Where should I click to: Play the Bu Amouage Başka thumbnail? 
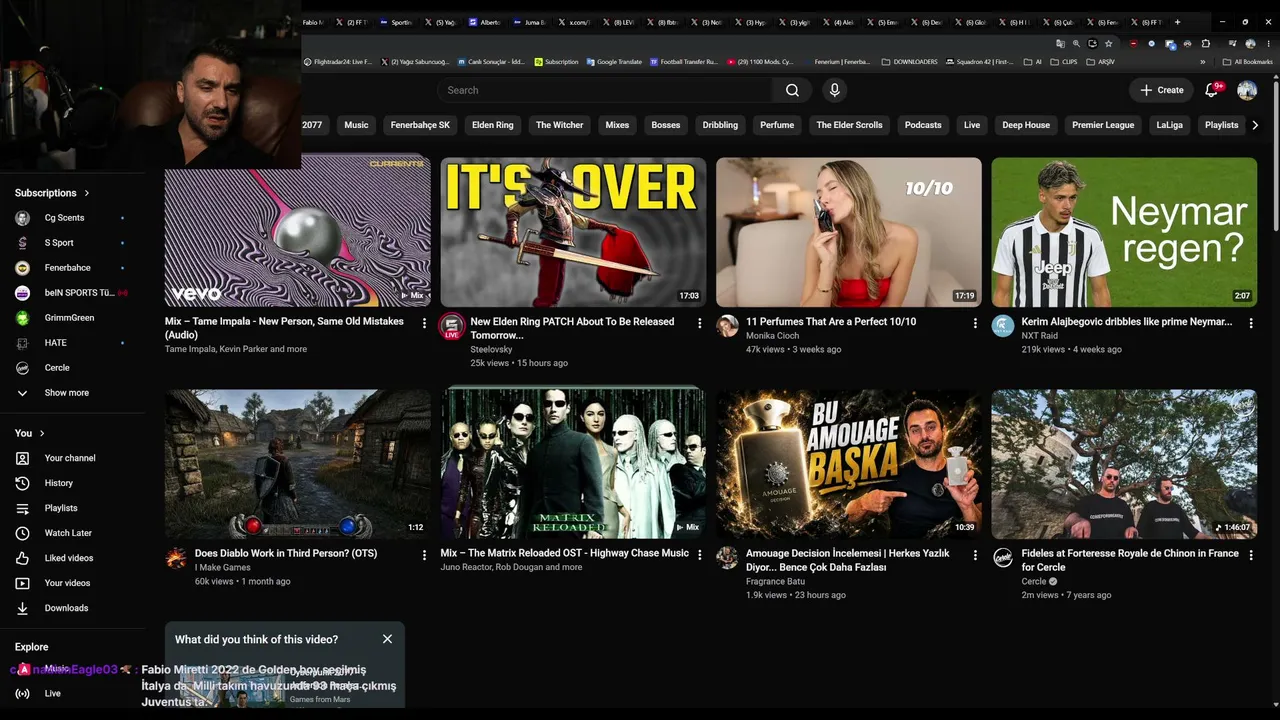click(849, 464)
